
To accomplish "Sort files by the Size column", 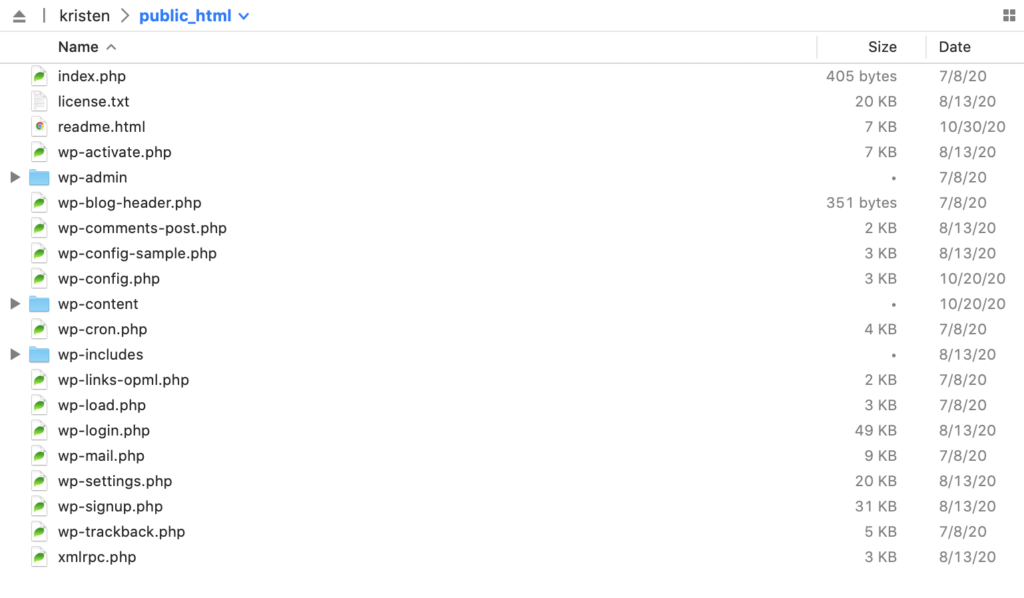I will point(882,47).
